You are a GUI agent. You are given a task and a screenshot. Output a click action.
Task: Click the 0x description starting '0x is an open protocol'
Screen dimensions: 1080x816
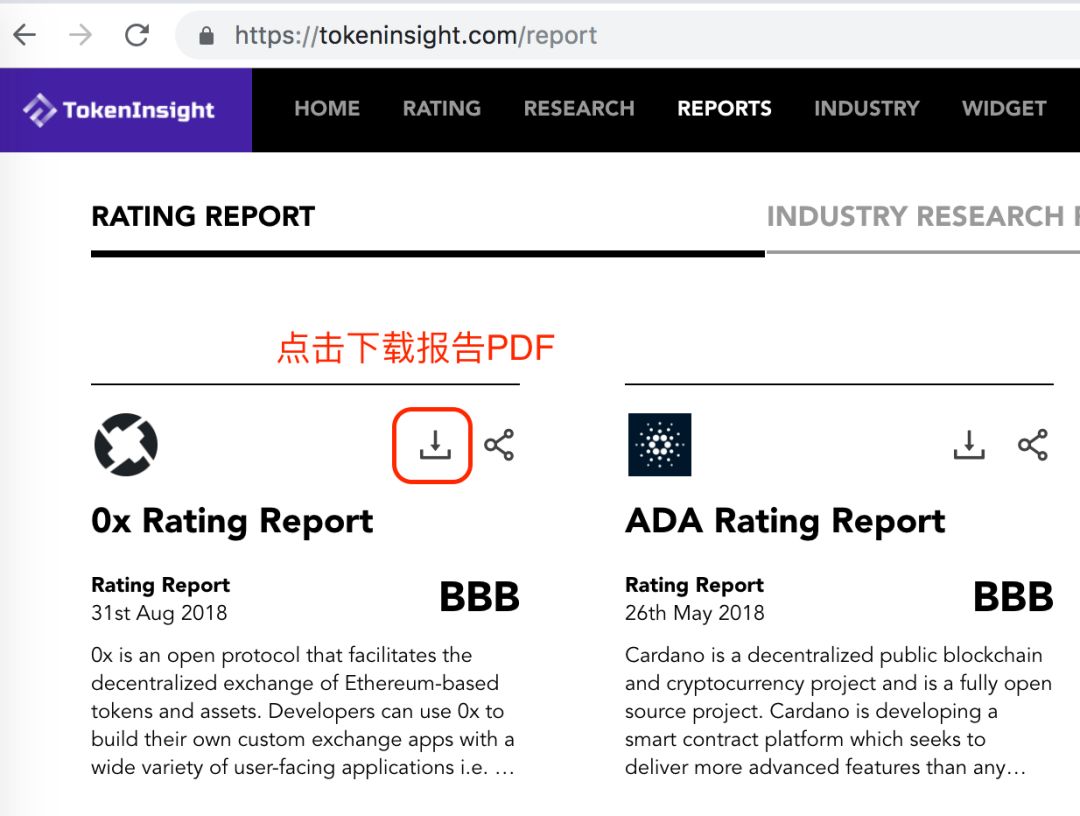point(303,711)
